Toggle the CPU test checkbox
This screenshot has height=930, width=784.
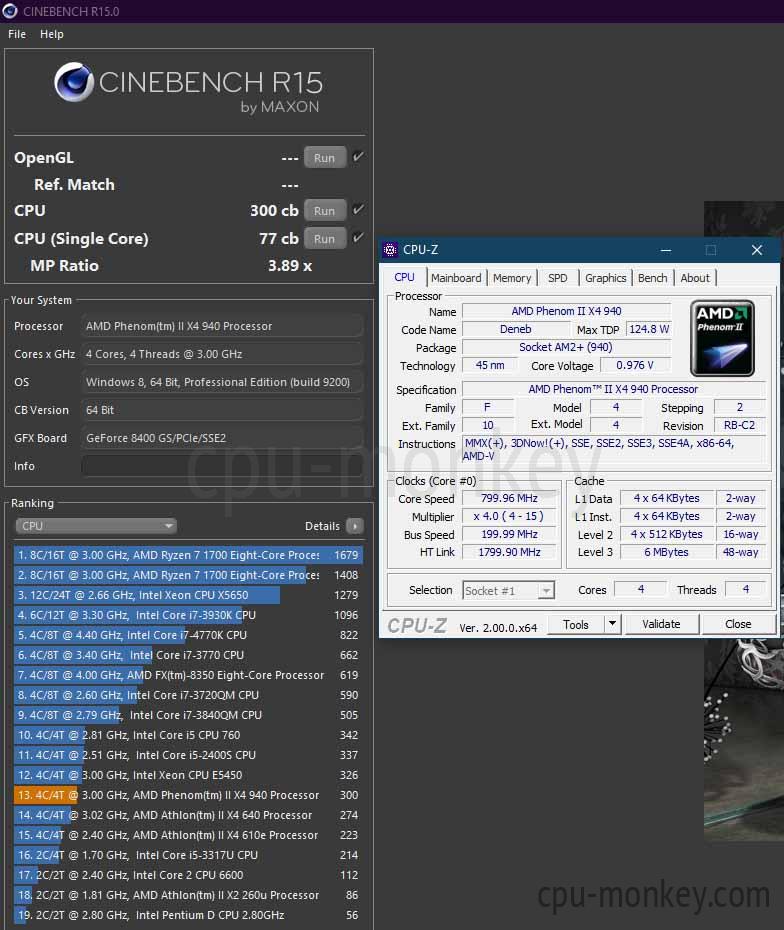tap(358, 210)
